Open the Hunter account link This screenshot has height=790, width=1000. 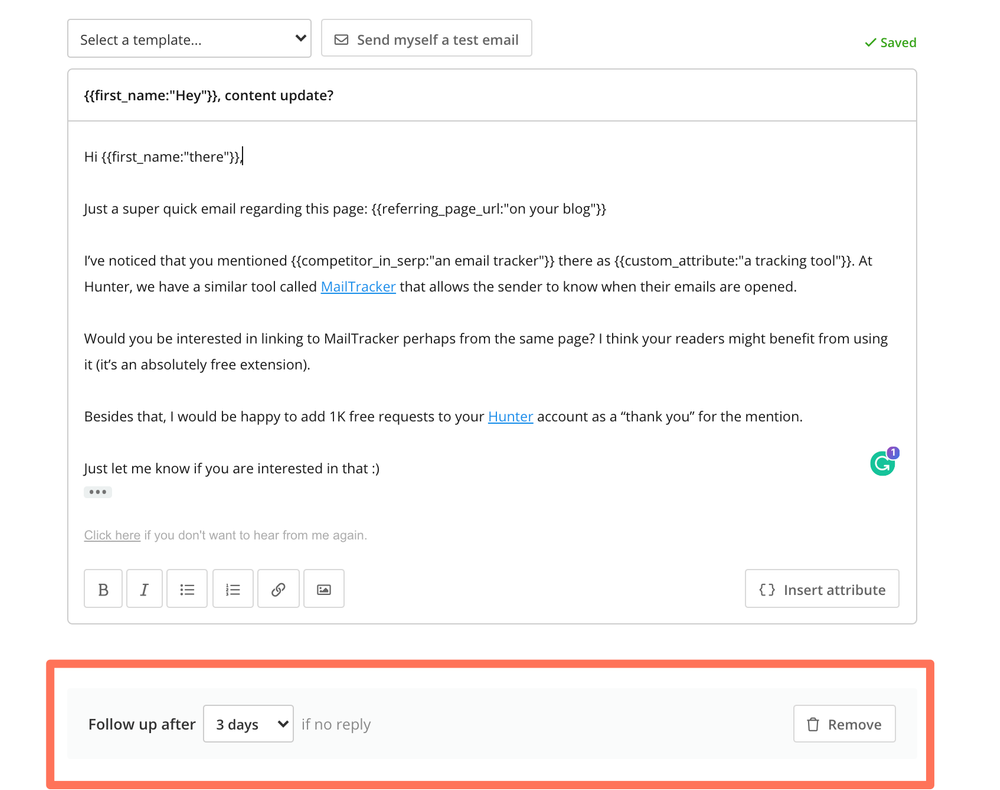510,416
